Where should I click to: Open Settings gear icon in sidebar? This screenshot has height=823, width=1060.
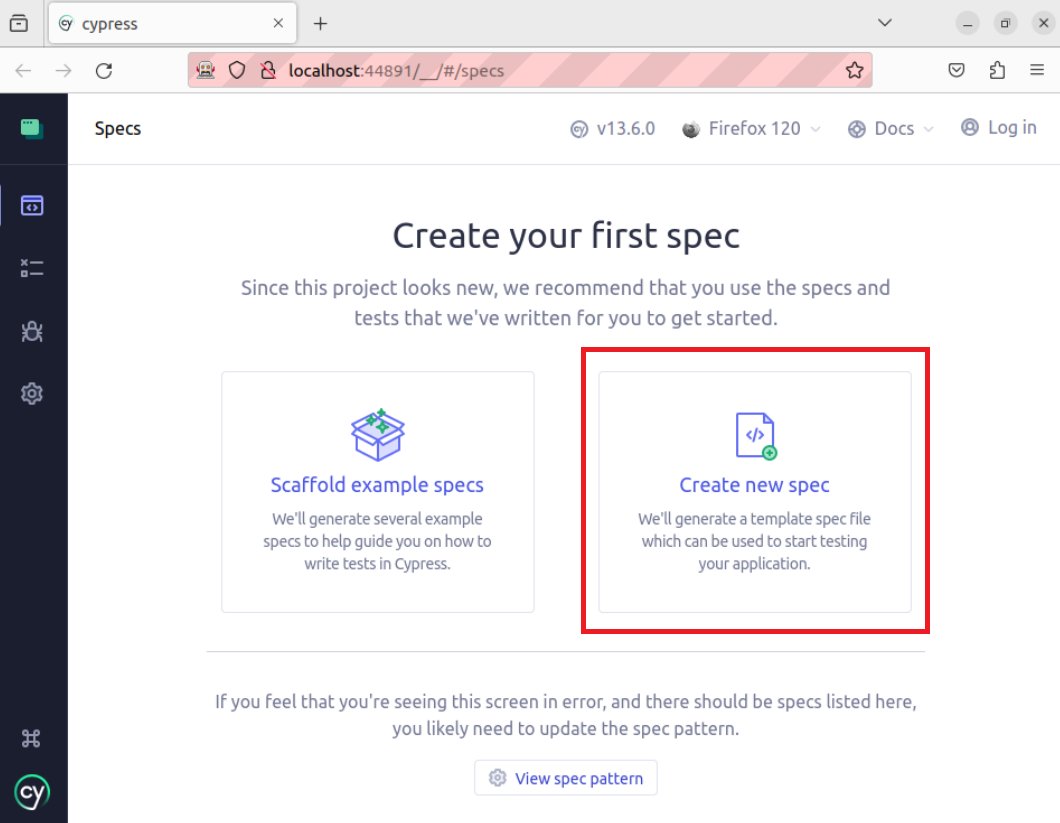pos(32,394)
